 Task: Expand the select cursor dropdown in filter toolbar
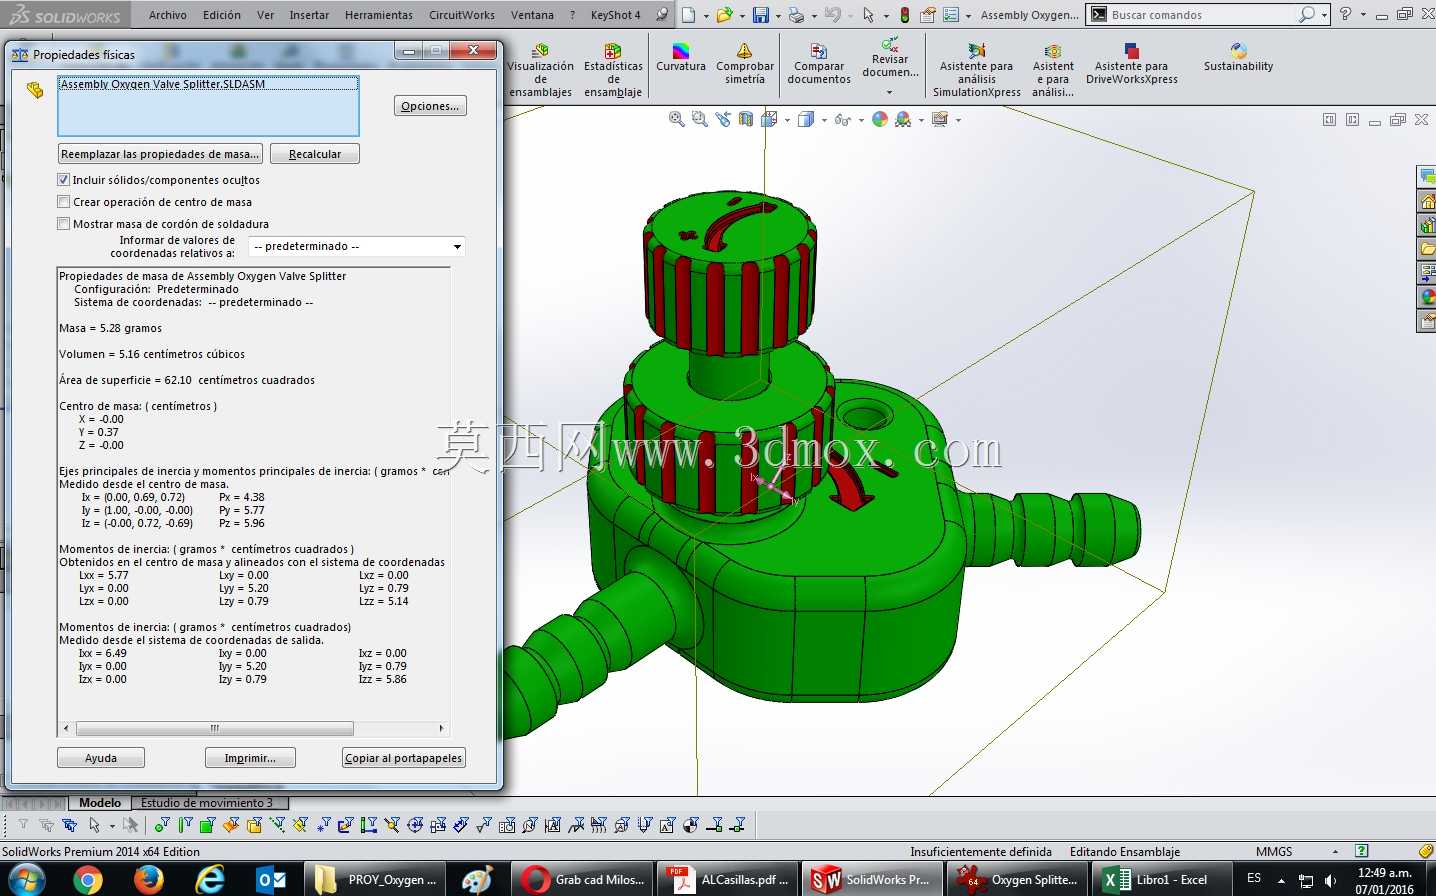[x=112, y=826]
